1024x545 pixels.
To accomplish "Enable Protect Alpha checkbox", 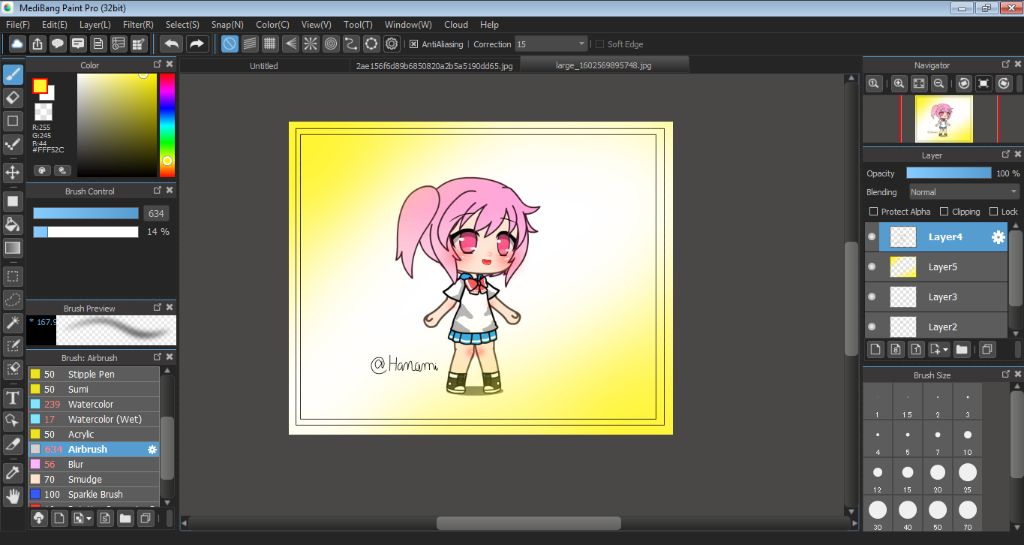I will [x=873, y=211].
